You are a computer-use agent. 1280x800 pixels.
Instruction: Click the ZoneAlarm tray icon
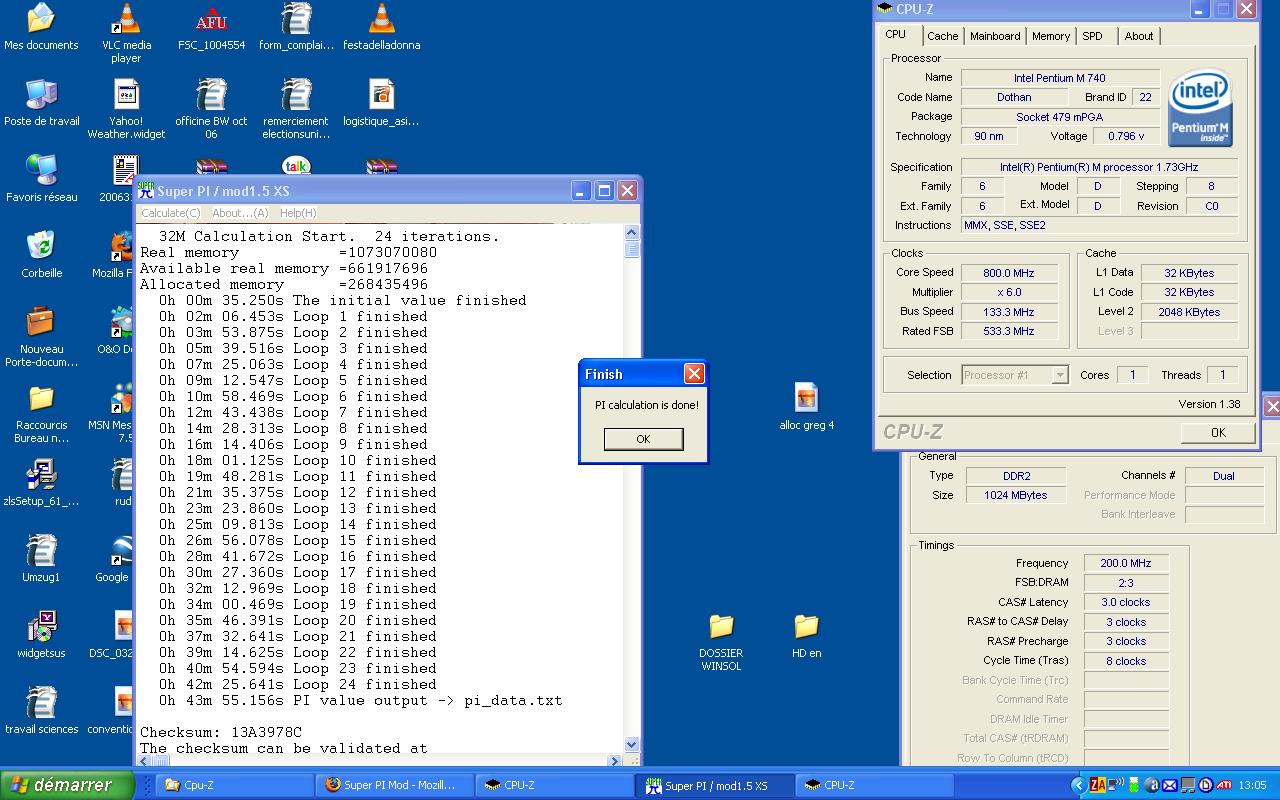[1098, 785]
